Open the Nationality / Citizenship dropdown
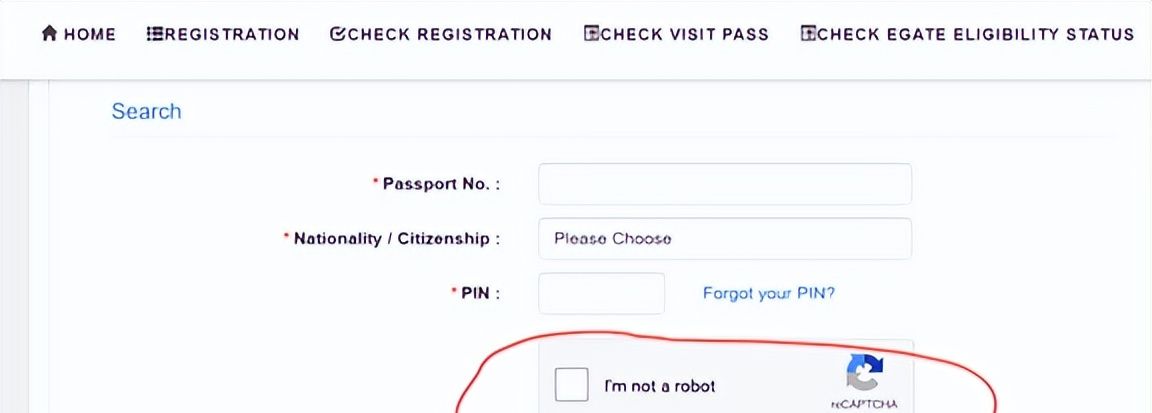Screen dimensions: 1152x413 coord(724,239)
